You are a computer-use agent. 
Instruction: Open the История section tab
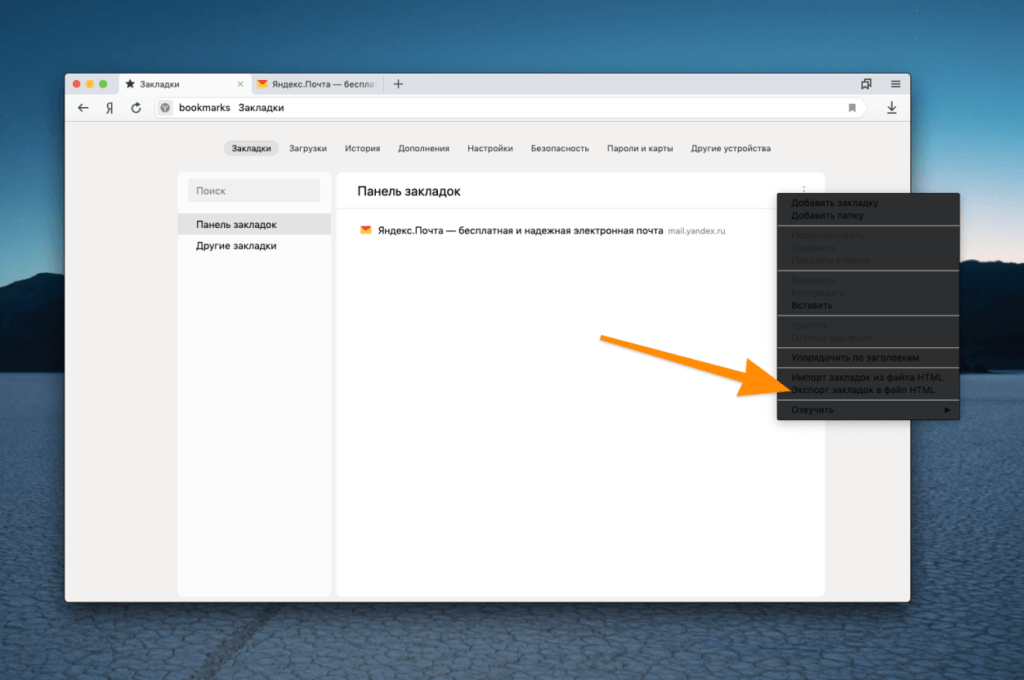(x=362, y=149)
